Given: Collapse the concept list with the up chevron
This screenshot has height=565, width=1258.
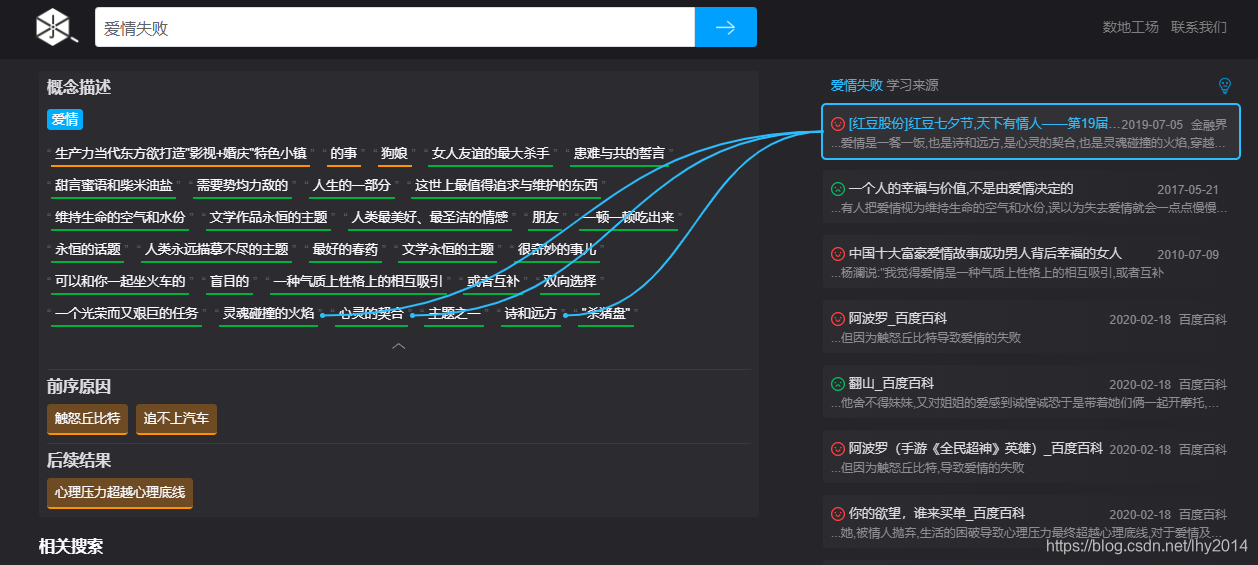Looking at the screenshot, I should point(399,346).
